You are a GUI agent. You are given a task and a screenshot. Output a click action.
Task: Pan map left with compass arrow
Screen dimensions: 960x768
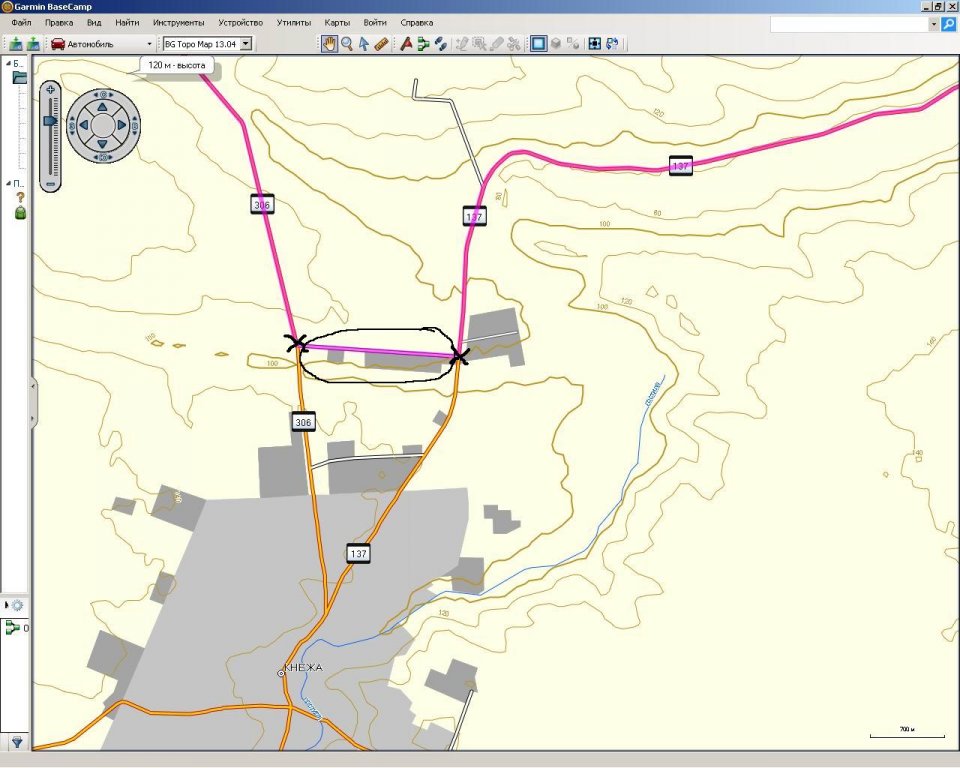coord(84,126)
